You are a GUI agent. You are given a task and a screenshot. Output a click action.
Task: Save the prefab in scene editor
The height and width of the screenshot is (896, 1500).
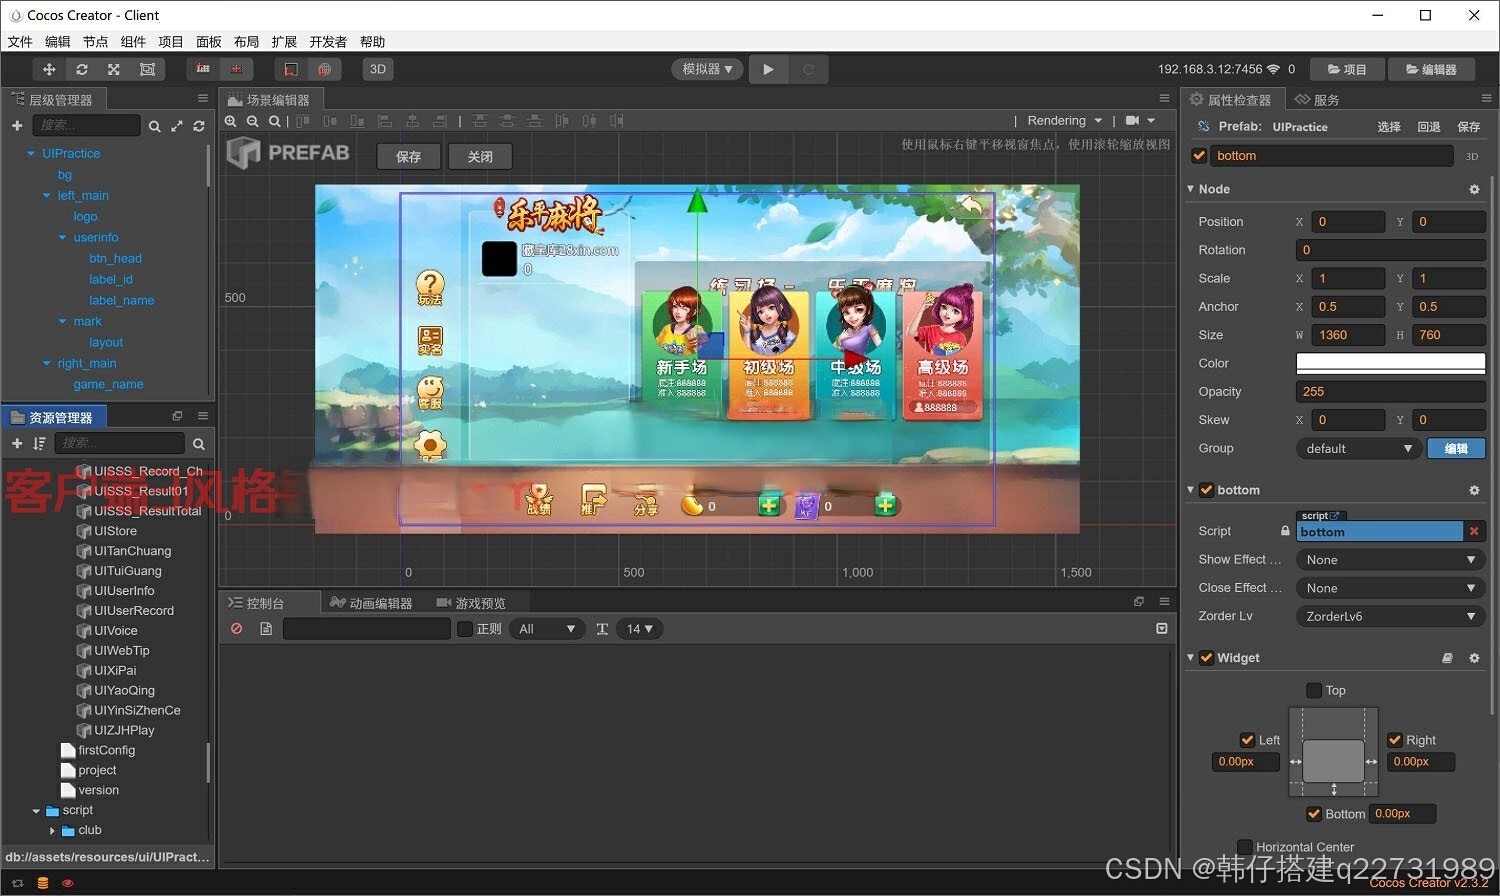pos(409,156)
